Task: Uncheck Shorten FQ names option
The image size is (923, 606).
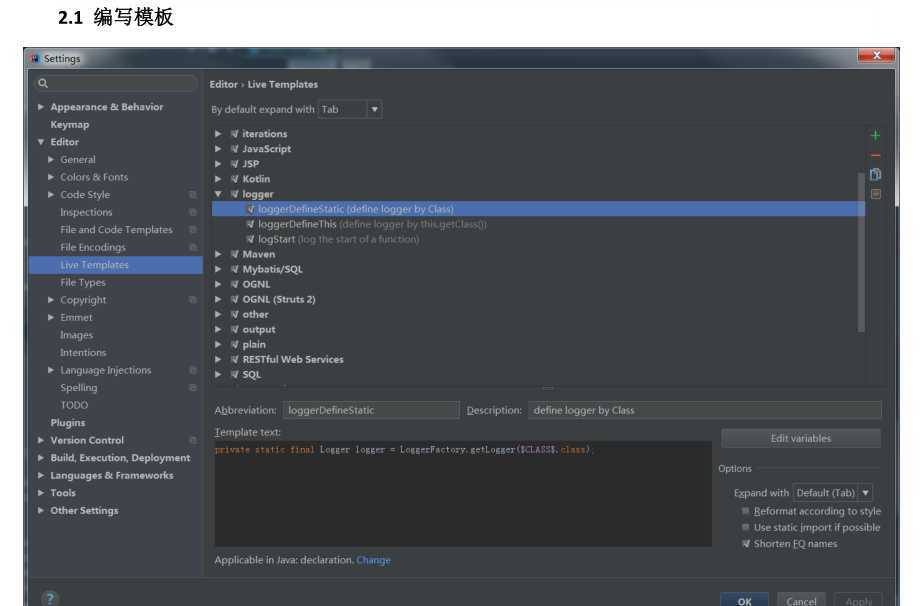Action: pyautogui.click(x=746, y=544)
